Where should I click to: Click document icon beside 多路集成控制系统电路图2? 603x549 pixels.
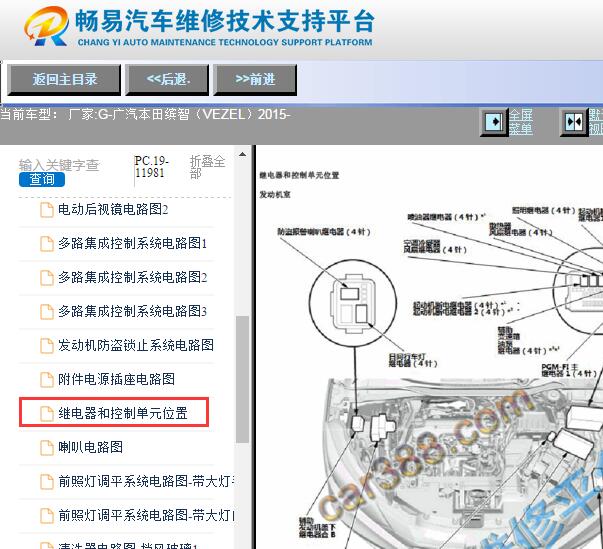(x=47, y=278)
